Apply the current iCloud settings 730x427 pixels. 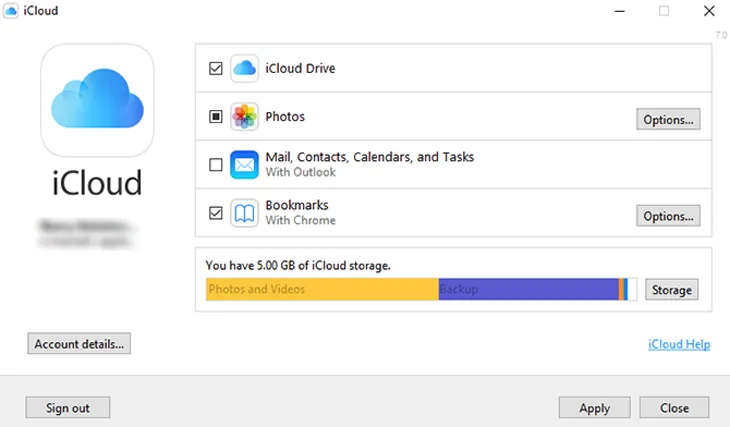pos(594,408)
